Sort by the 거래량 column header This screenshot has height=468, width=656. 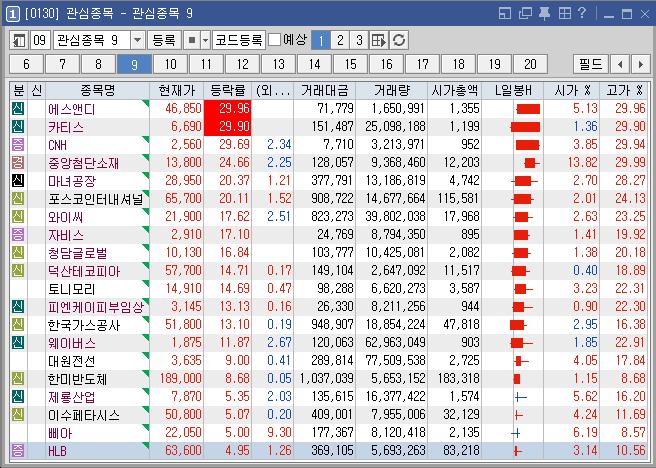pyautogui.click(x=392, y=90)
